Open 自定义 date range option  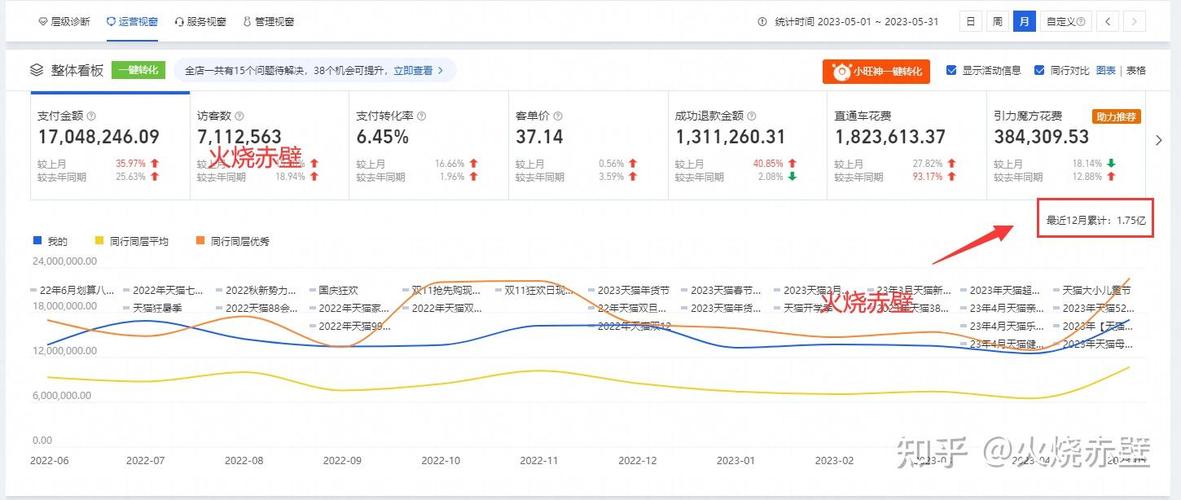(1066, 21)
